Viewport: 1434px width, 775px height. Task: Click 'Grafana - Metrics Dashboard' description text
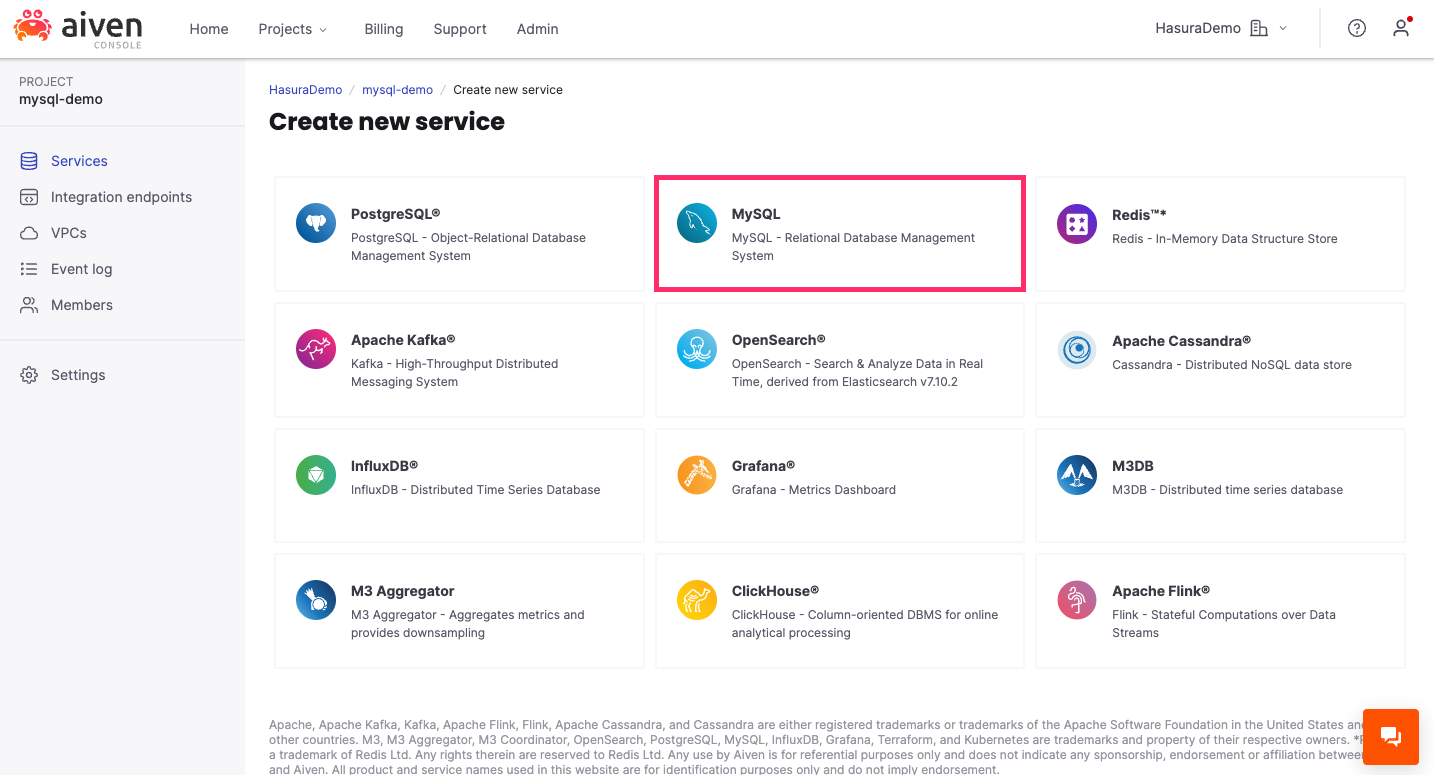pos(814,490)
